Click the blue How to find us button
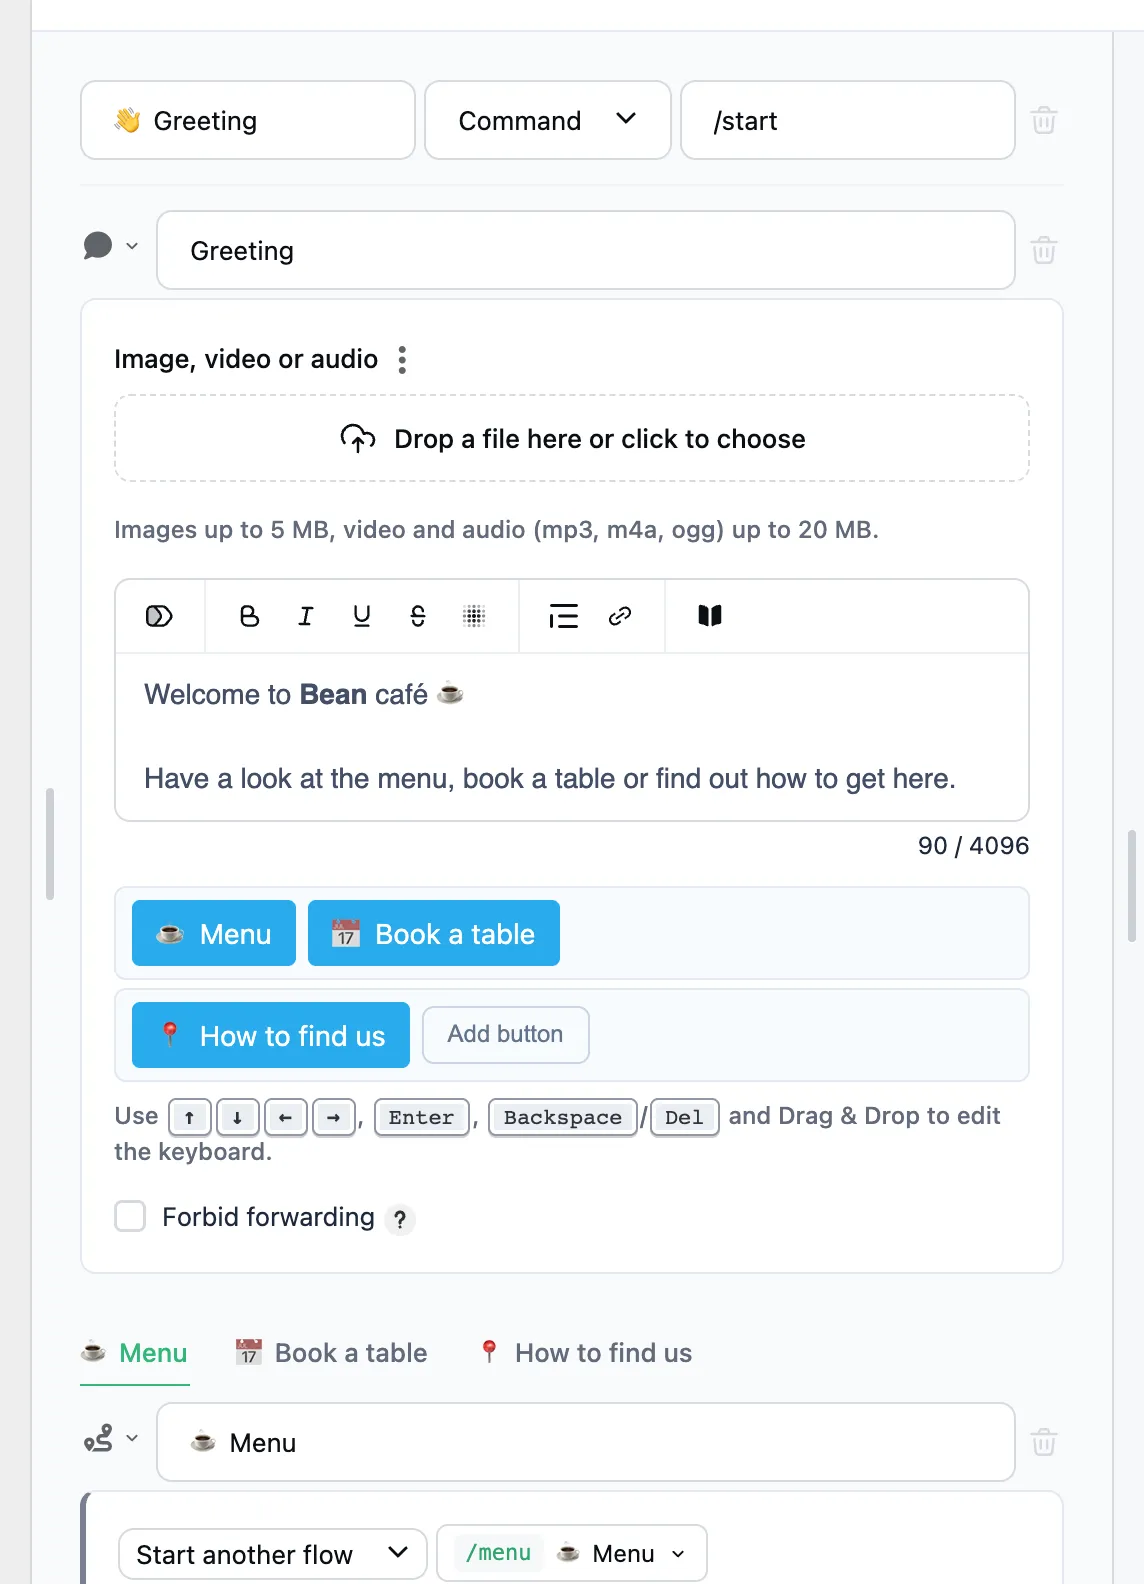Viewport: 1144px width, 1584px height. pyautogui.click(x=271, y=1035)
